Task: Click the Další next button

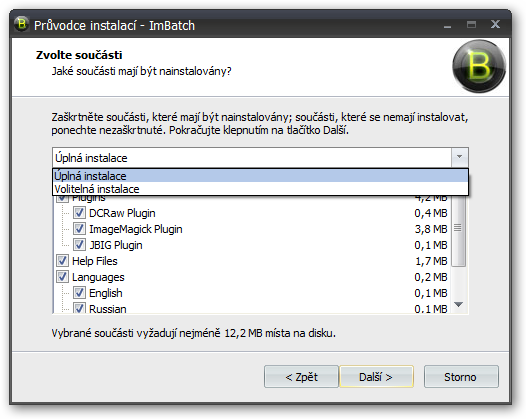Action: pyautogui.click(x=376, y=376)
